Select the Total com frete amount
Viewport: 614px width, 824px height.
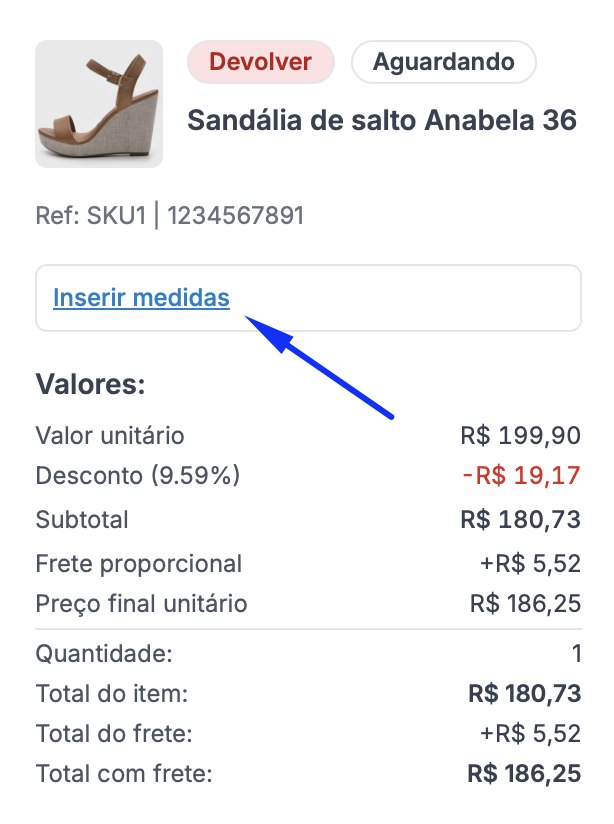click(524, 773)
